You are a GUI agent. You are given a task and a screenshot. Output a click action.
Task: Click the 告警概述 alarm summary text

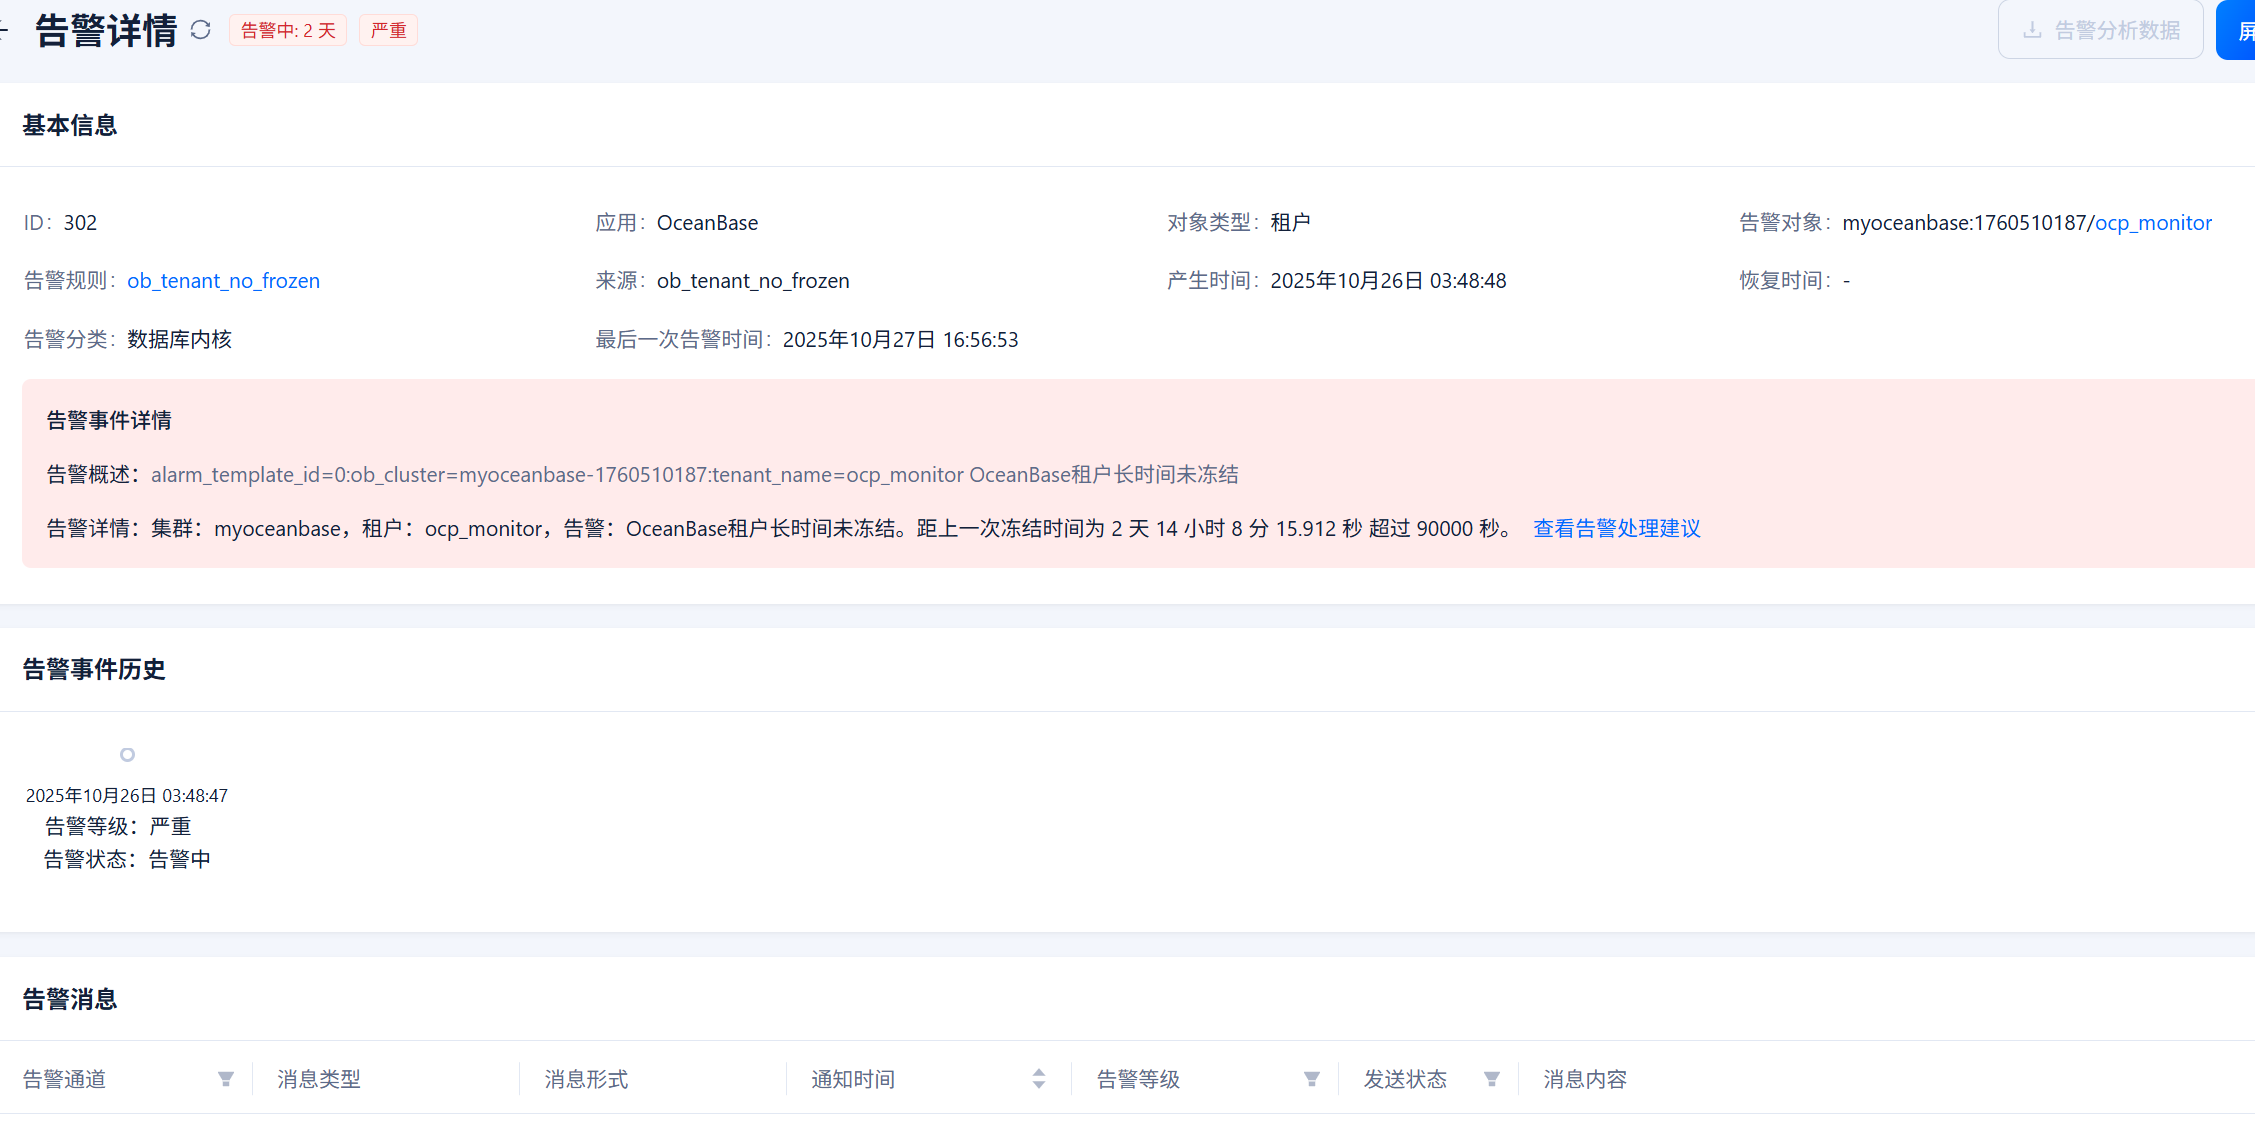coord(694,475)
